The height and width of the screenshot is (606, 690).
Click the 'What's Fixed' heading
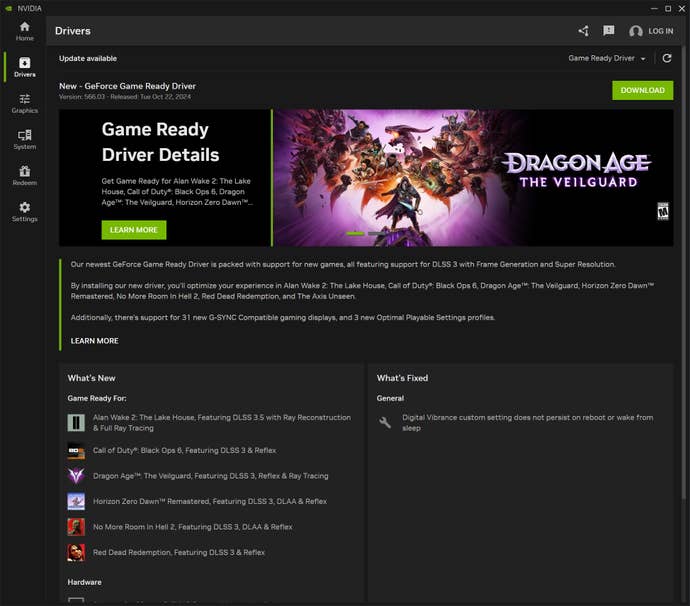[402, 378]
